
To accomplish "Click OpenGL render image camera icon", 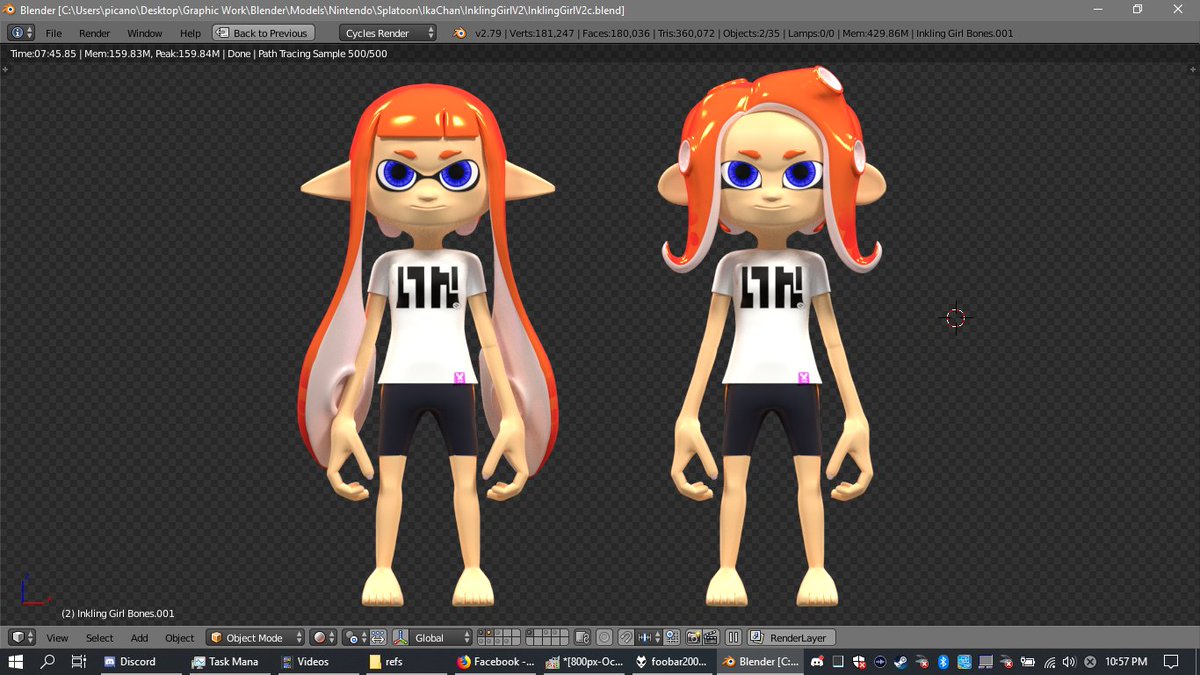I will [693, 637].
